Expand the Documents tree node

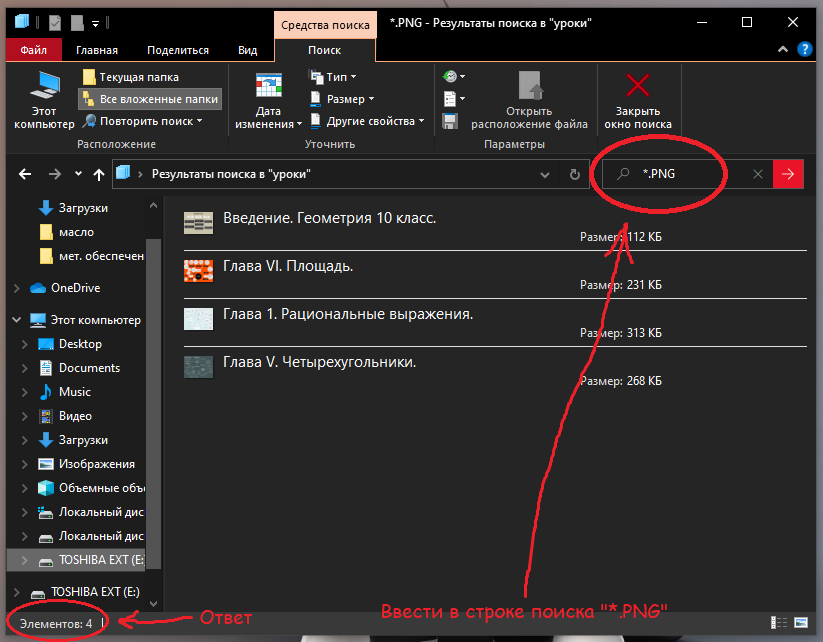pos(25,368)
